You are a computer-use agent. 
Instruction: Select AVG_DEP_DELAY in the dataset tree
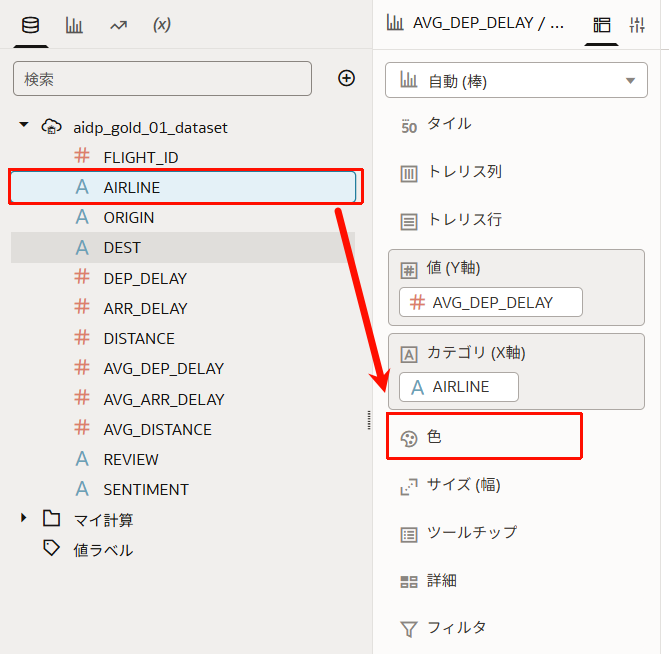tap(163, 369)
